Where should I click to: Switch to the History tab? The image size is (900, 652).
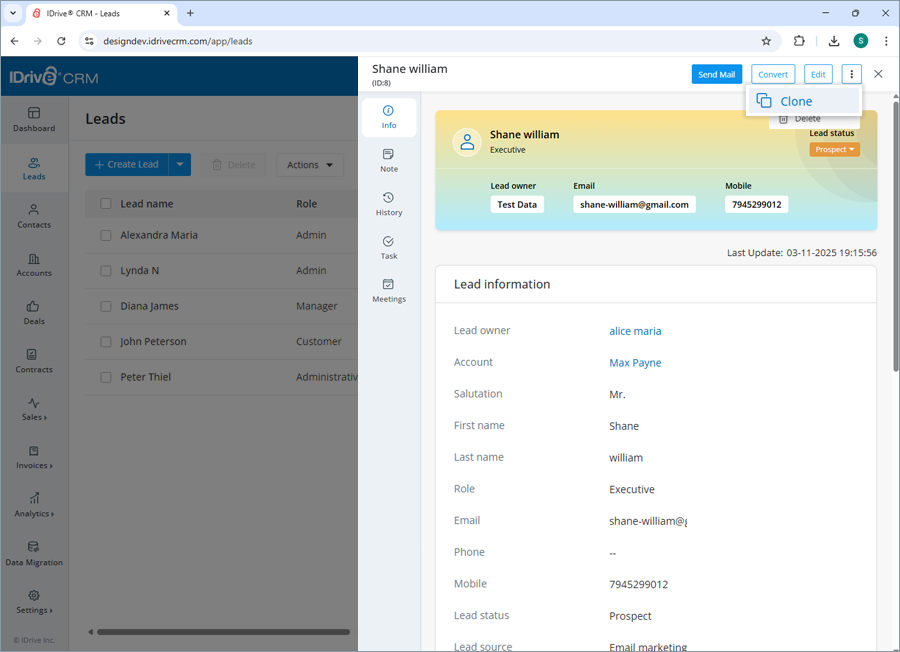pos(388,202)
